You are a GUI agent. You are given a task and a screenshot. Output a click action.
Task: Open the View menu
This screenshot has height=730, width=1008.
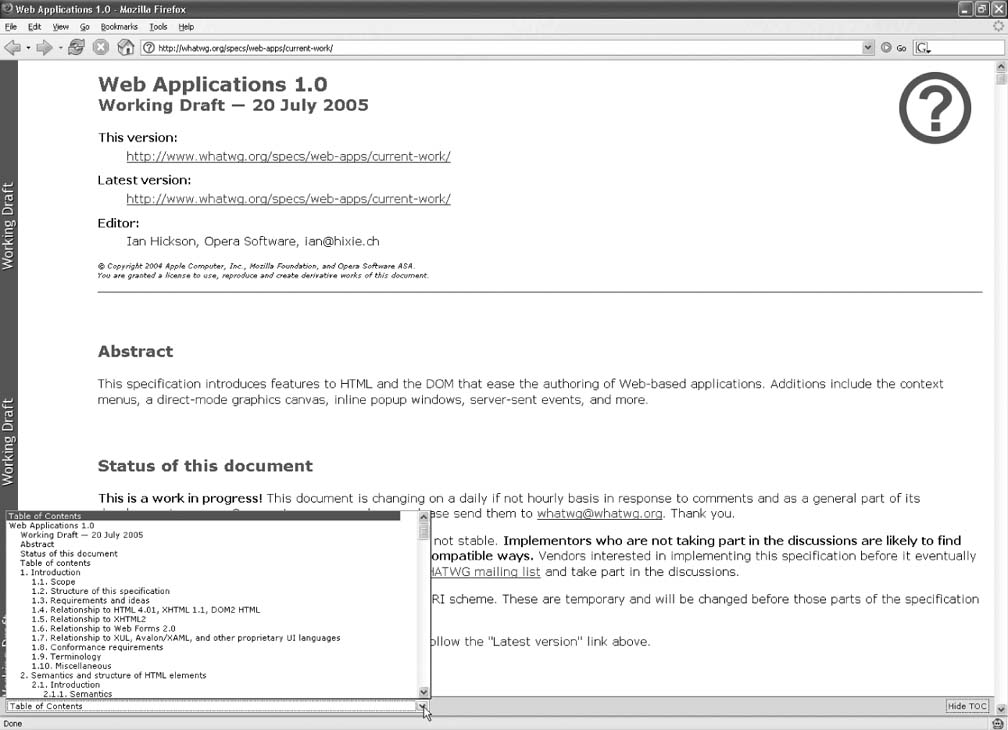pyautogui.click(x=60, y=27)
